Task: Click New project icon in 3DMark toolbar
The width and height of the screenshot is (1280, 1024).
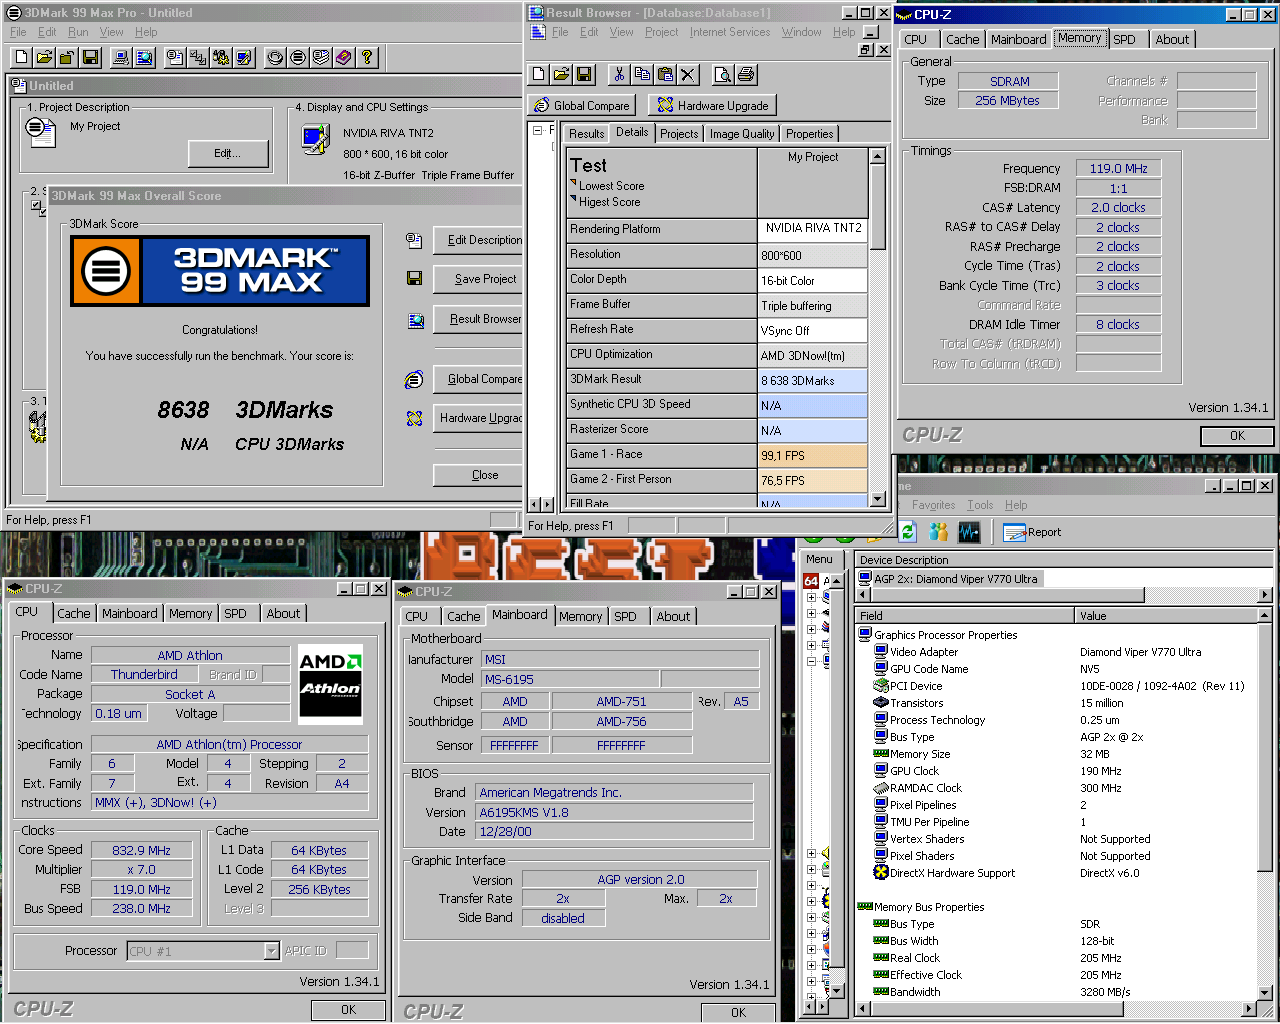Action: [21, 57]
